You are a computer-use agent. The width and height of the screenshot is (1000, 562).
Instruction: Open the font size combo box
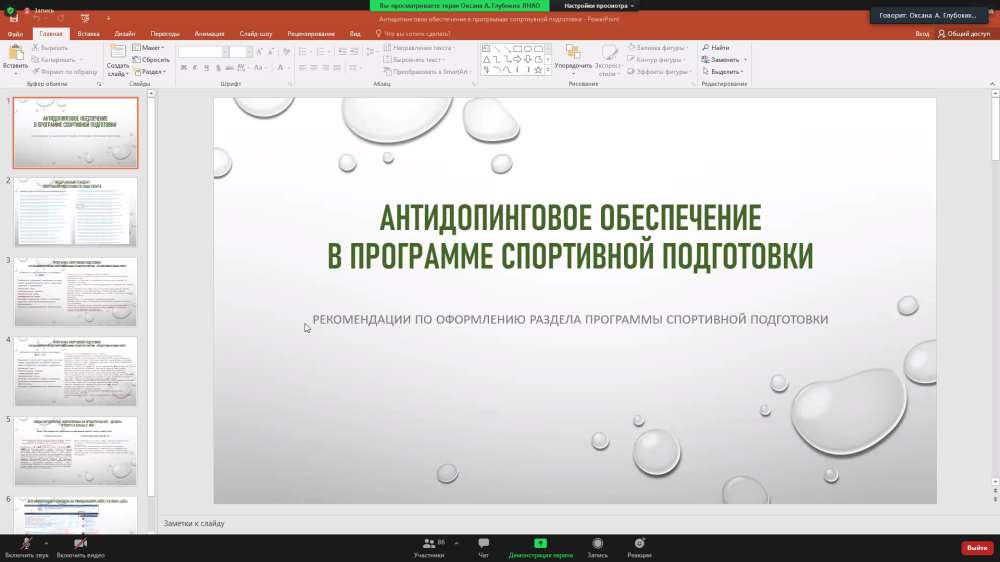[240, 52]
